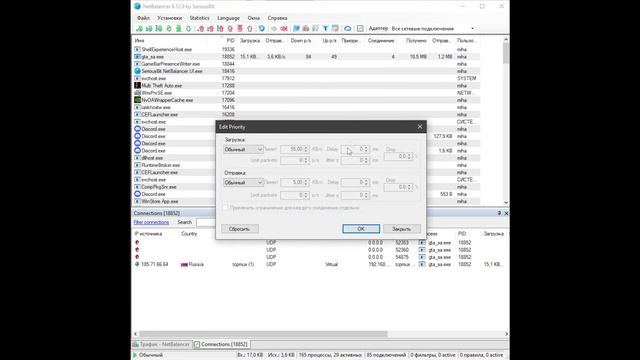Screen dimensions: 640x360
Task: Select the WmiPrvSE.exe process row
Action: pyautogui.click(x=306, y=93)
